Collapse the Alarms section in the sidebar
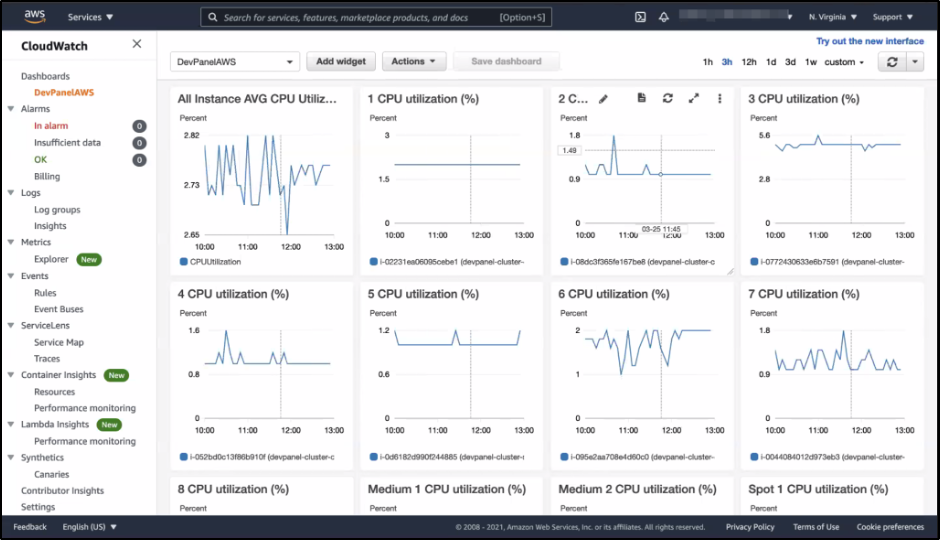 point(11,108)
